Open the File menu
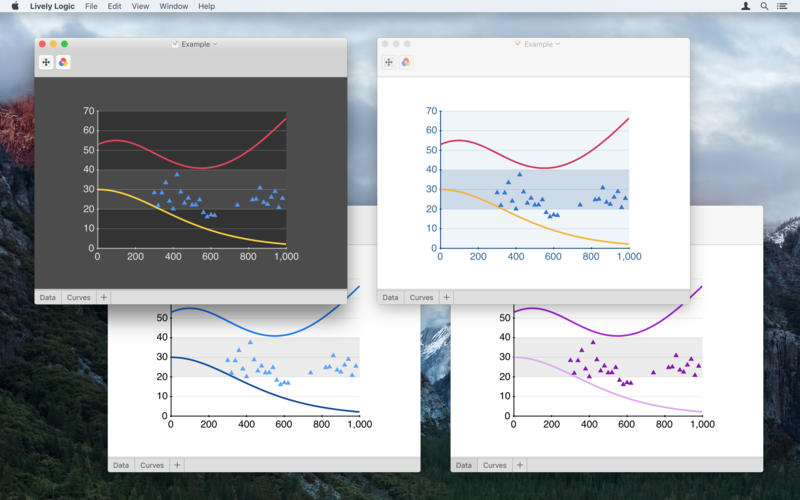Screen dimensions: 800x500 pos(91,6)
